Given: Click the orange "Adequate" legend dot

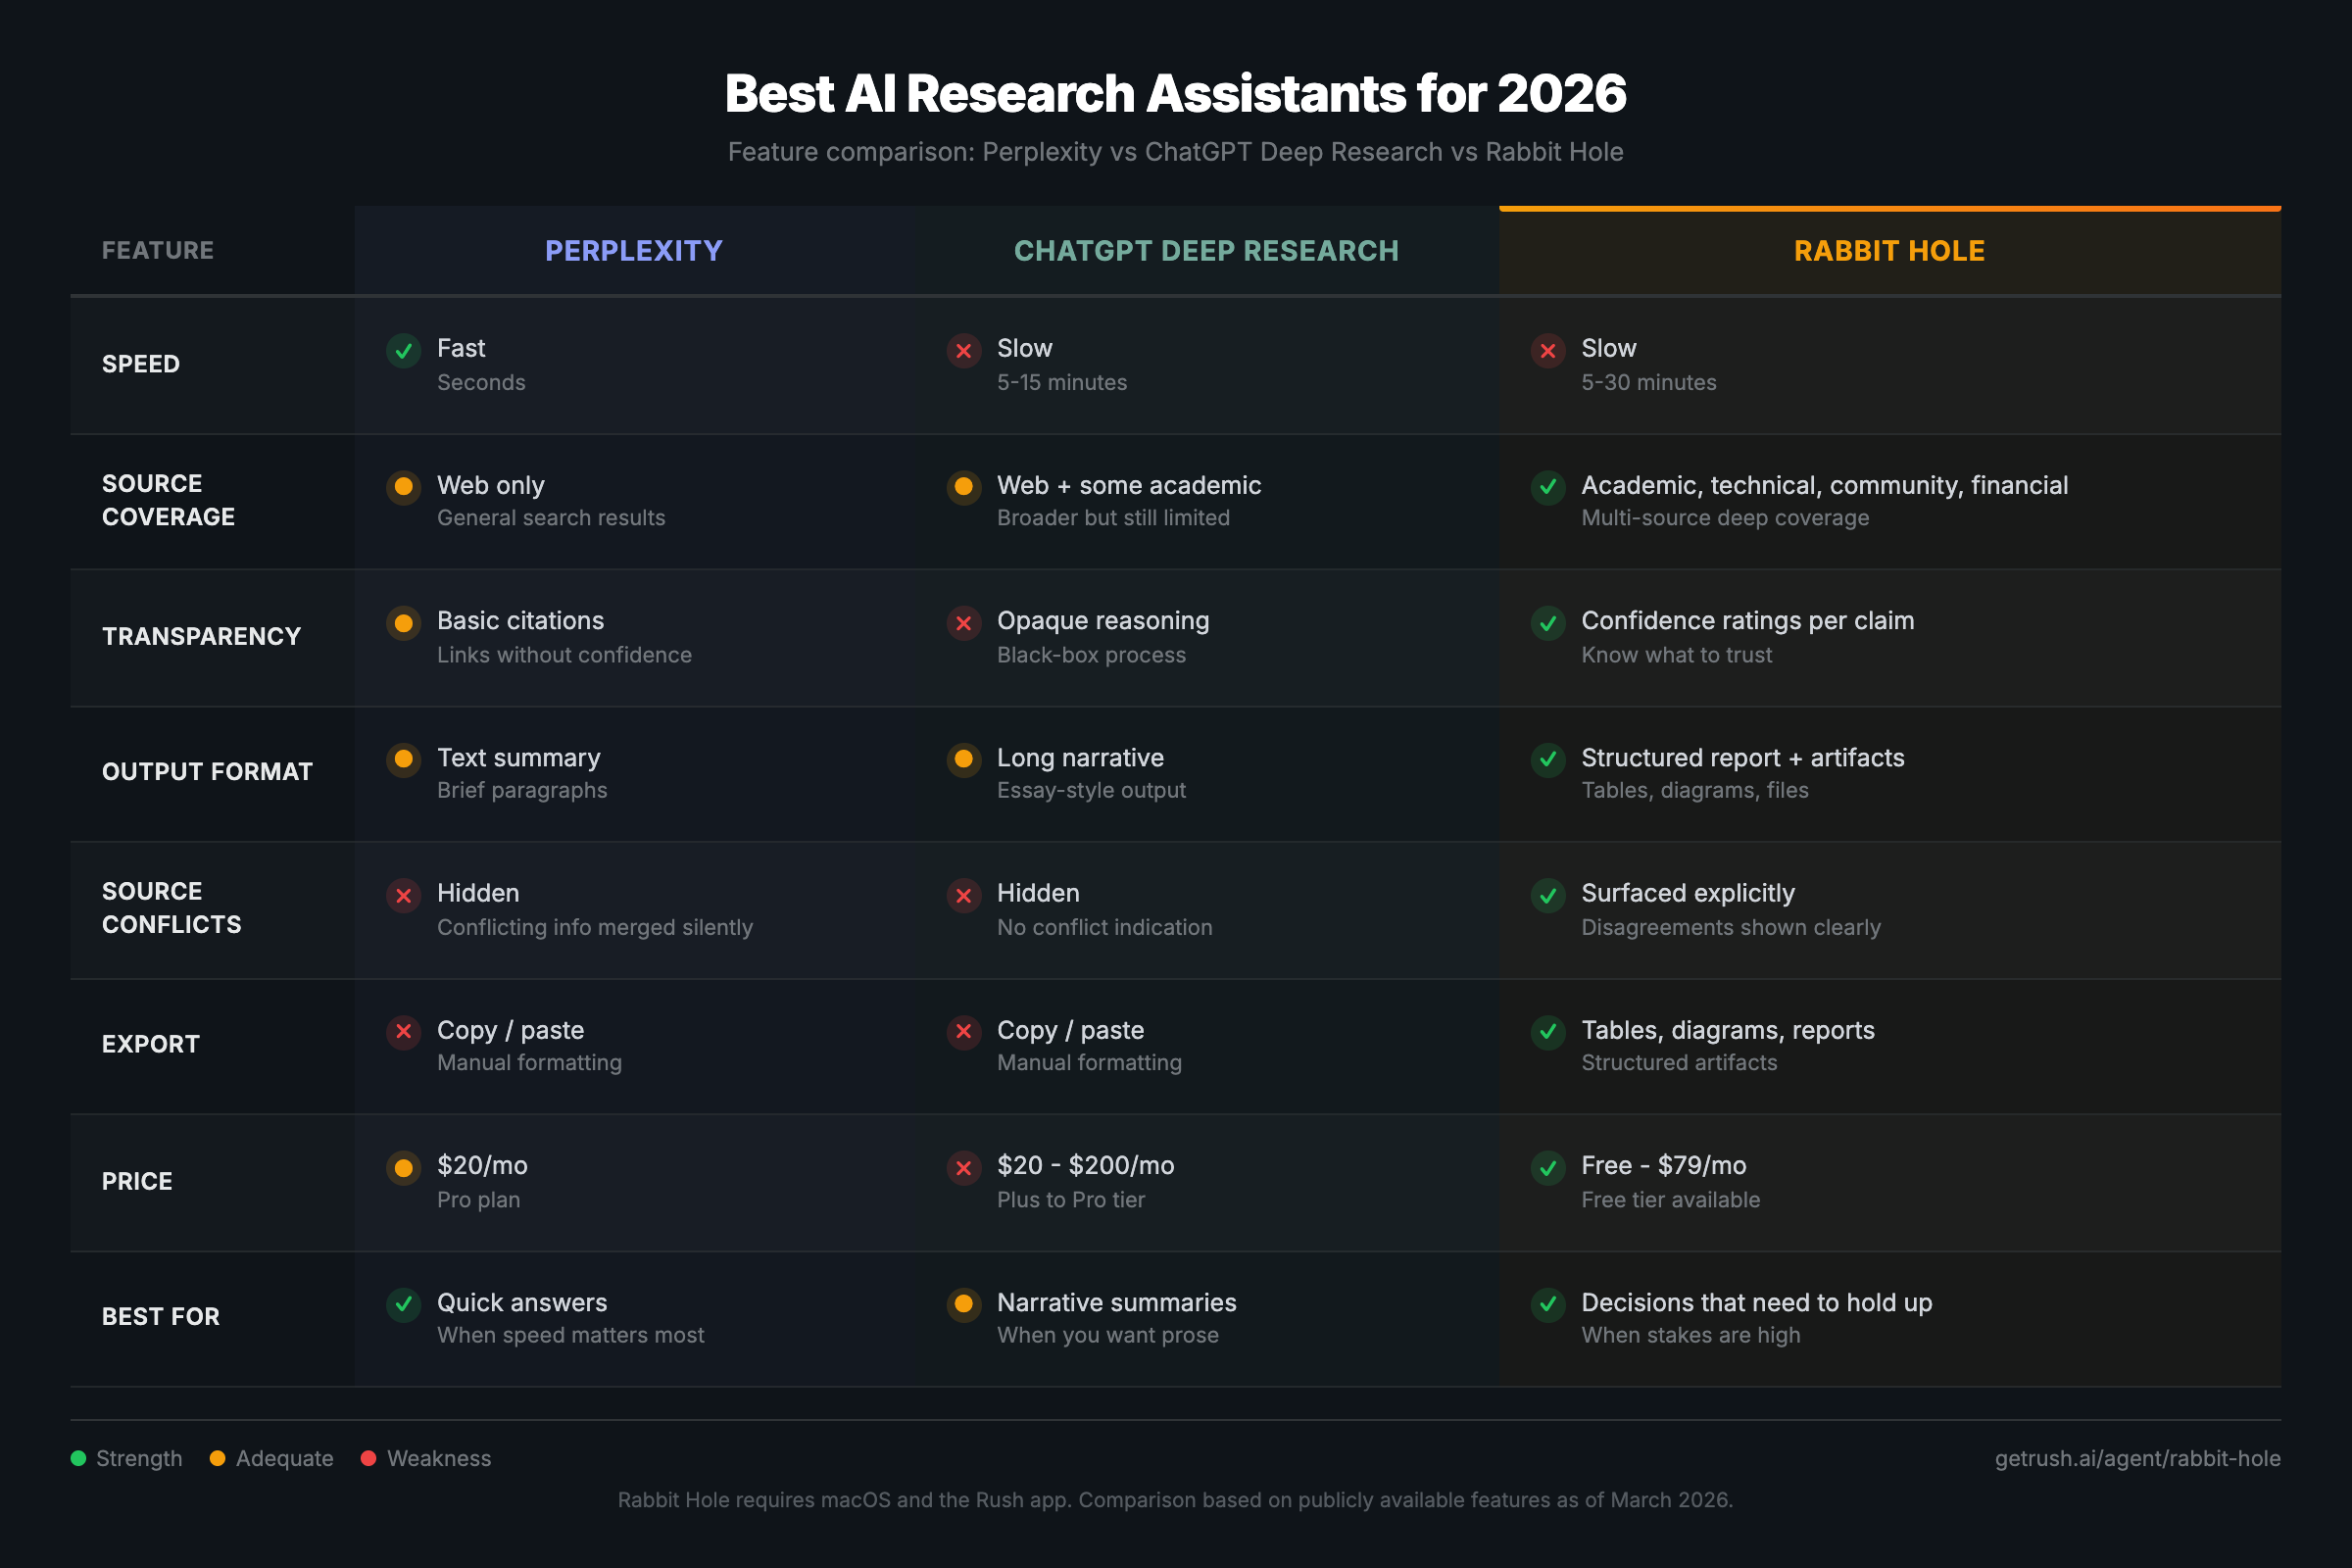Looking at the screenshot, I should (217, 1458).
